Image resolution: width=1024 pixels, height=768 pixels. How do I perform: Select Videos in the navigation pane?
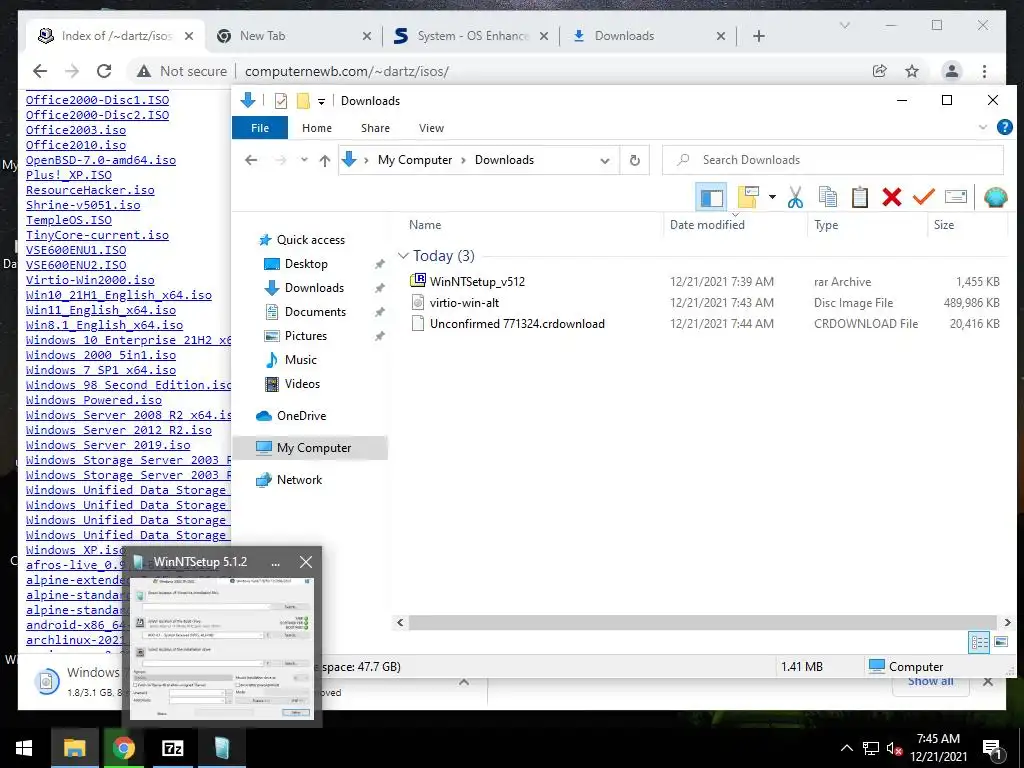[x=302, y=384]
